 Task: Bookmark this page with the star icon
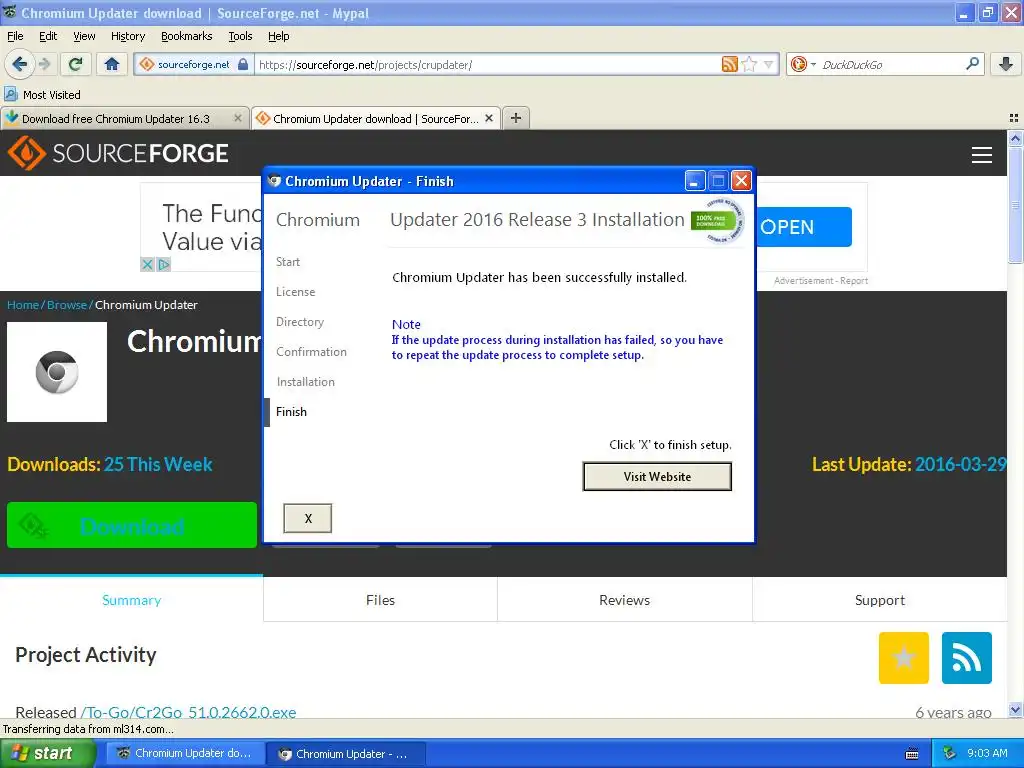coord(749,64)
